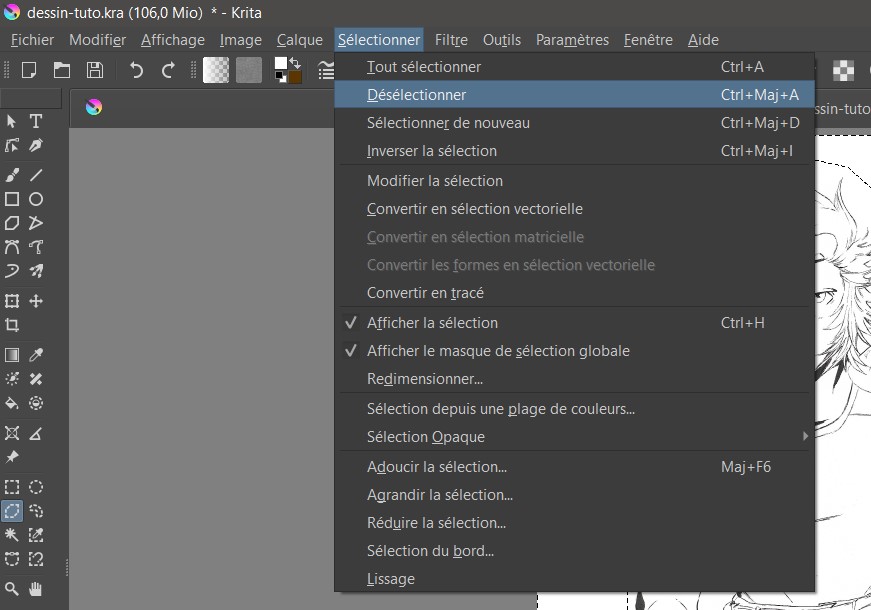This screenshot has height=610, width=871.
Task: Select the Freehand Path tool
Action: click(36, 247)
